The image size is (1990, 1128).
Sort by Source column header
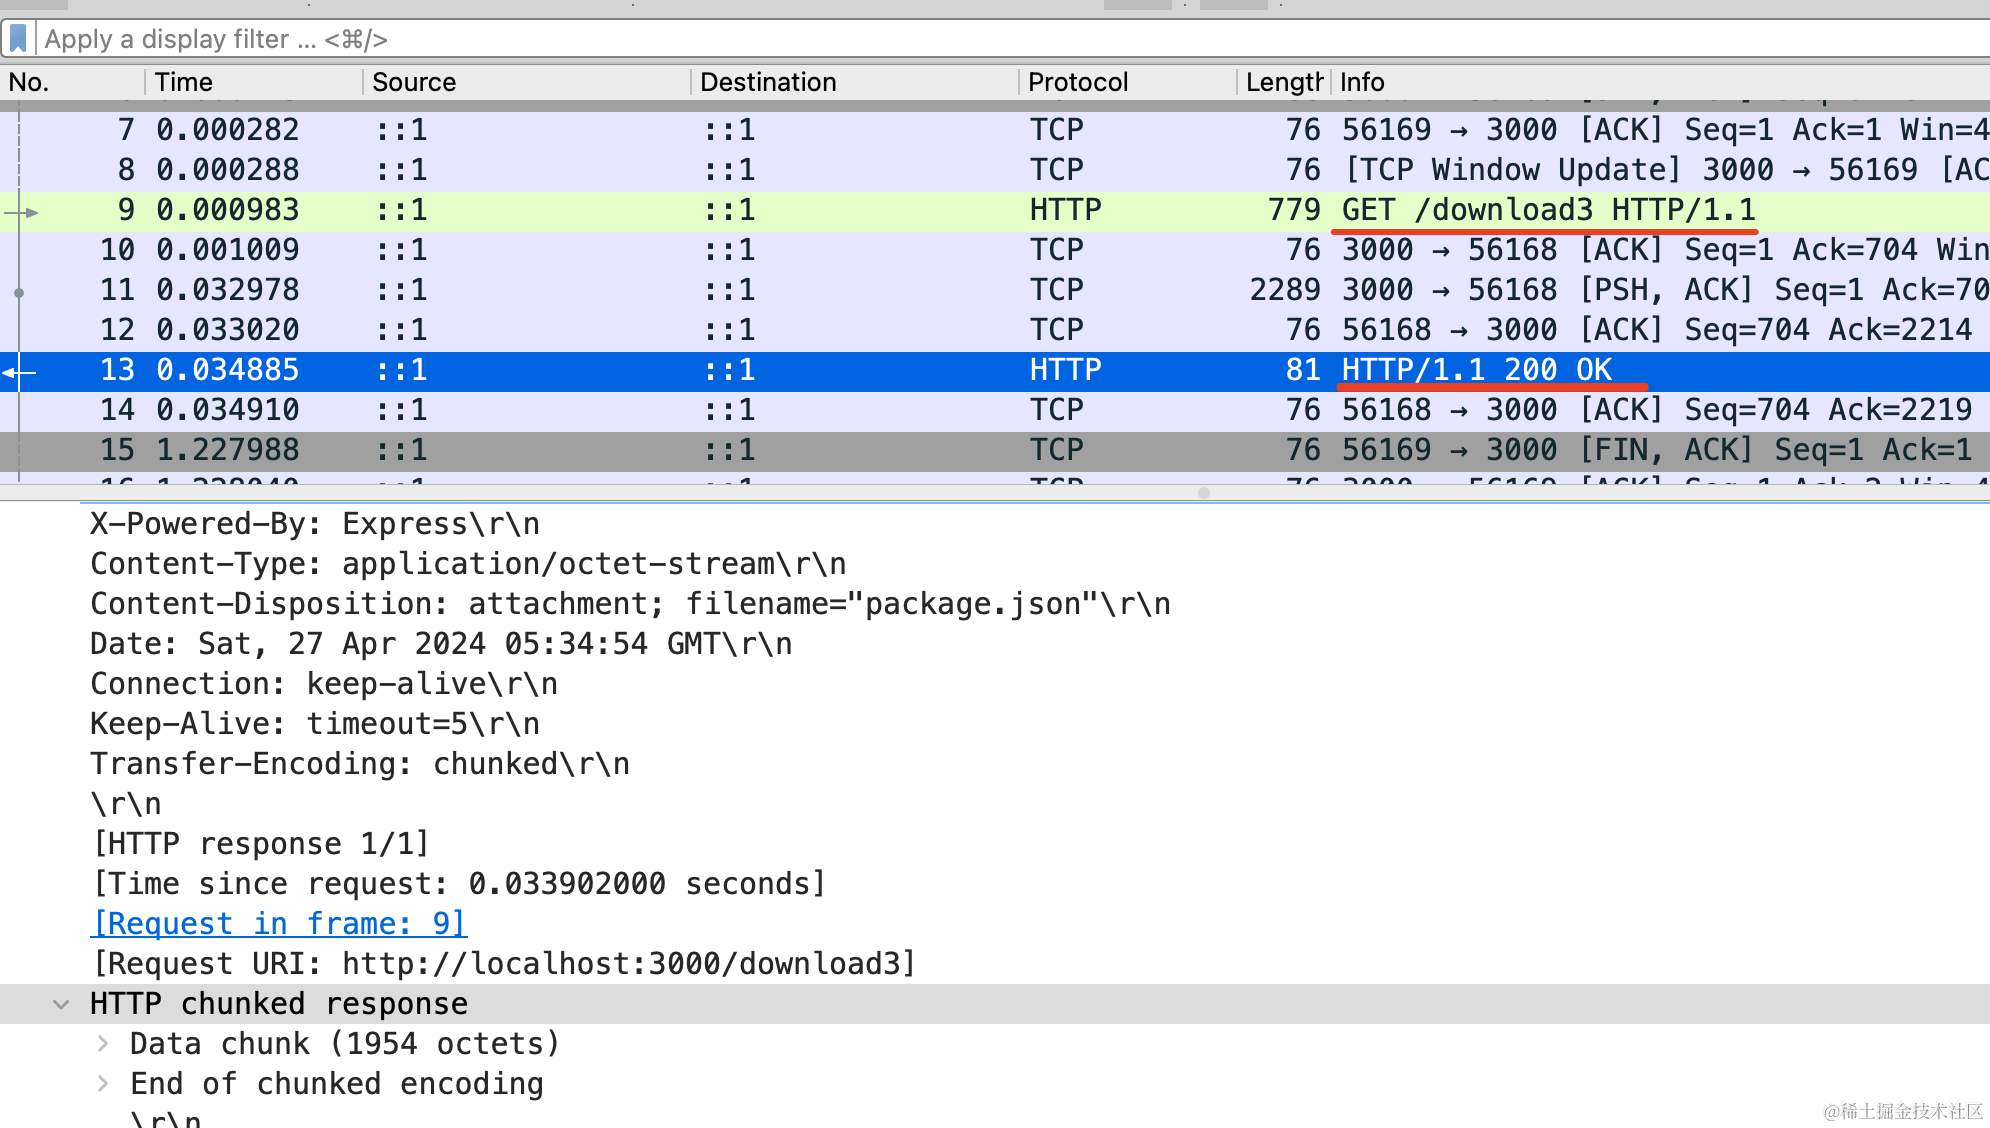click(x=414, y=82)
